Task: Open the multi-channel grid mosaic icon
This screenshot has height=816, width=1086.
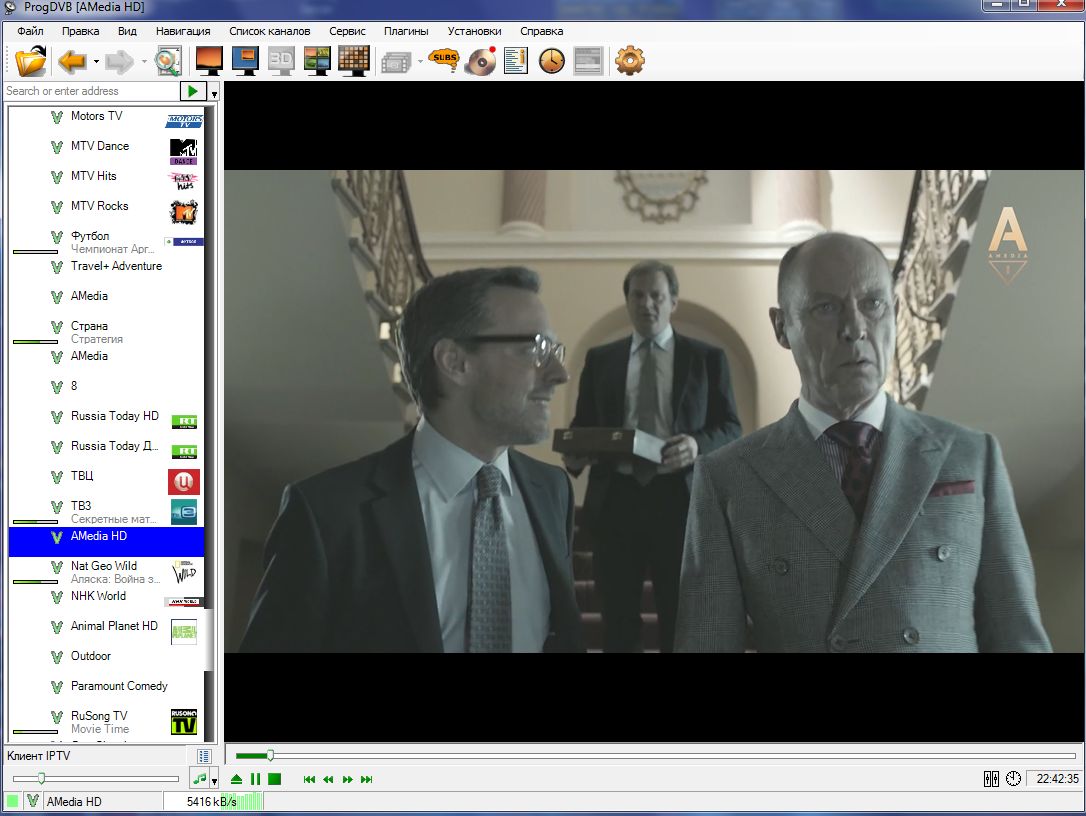Action: (x=353, y=61)
